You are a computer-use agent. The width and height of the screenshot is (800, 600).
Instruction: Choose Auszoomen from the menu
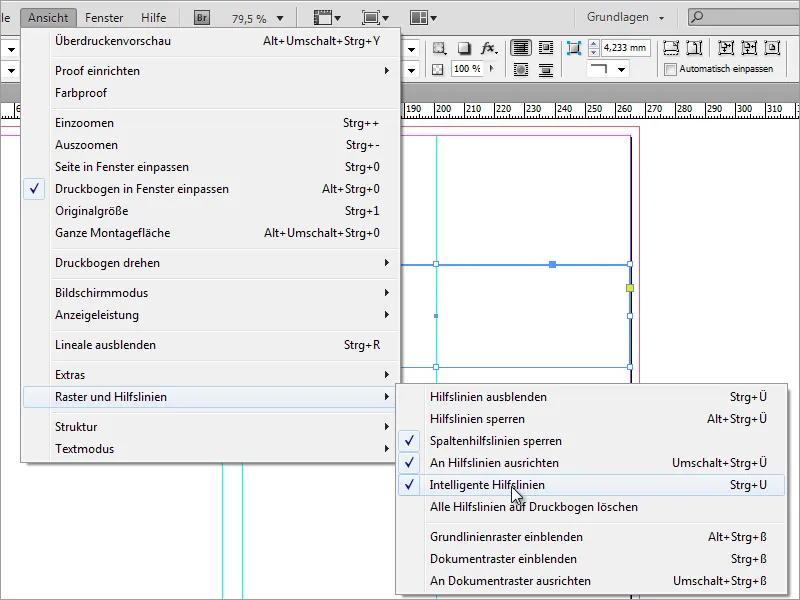pyautogui.click(x=211, y=145)
